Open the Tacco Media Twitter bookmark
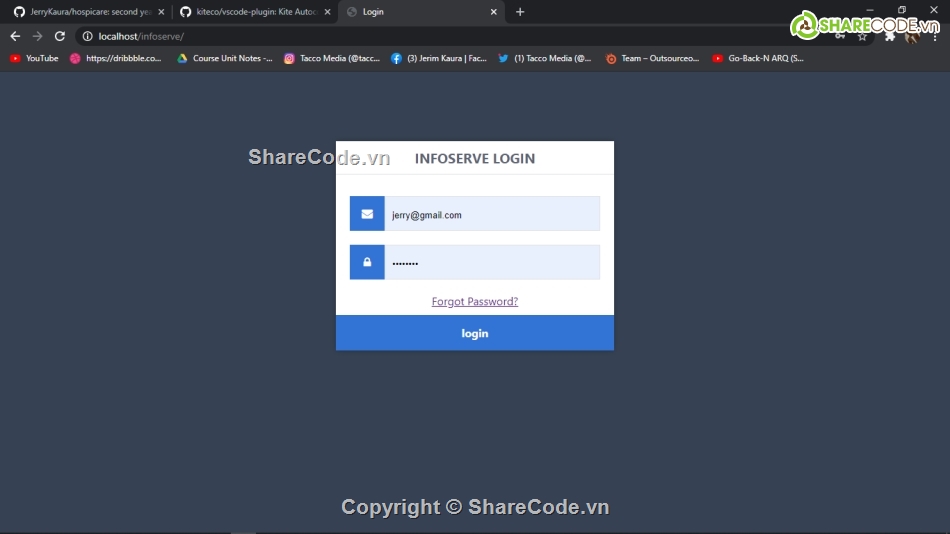Image resolution: width=950 pixels, height=534 pixels. pyautogui.click(x=545, y=58)
